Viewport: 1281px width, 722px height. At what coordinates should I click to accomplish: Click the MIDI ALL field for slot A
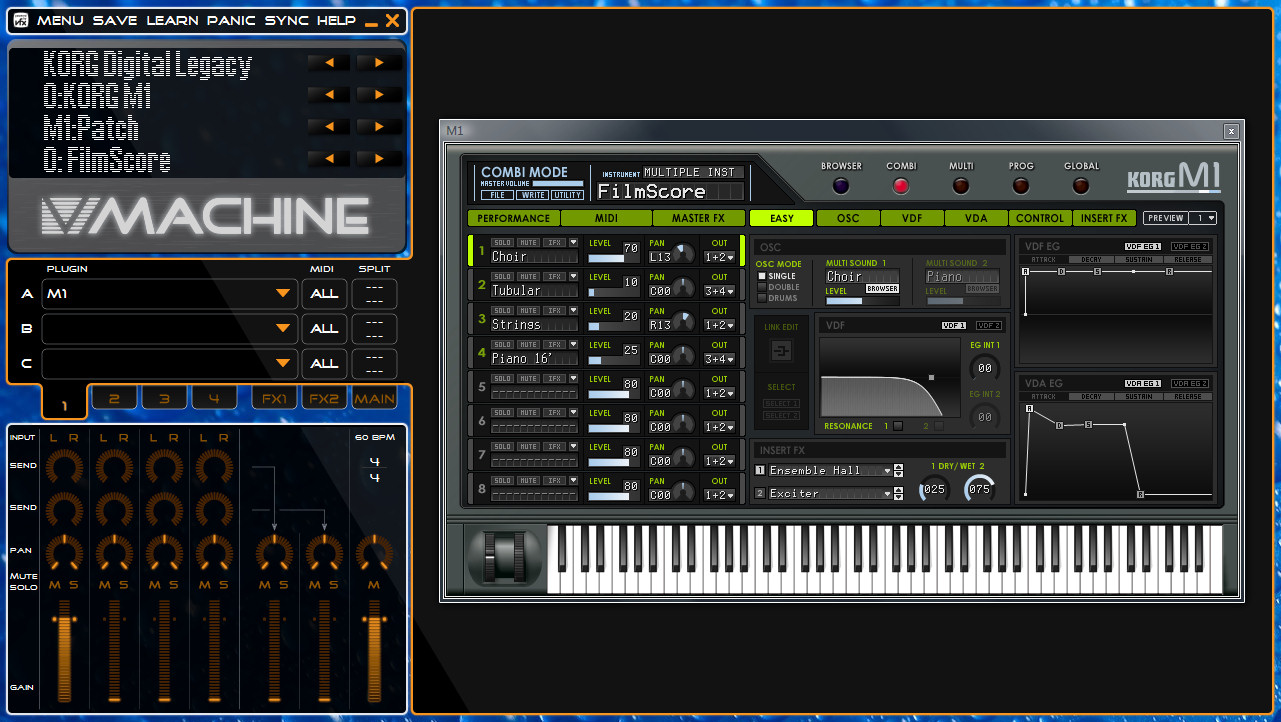tap(324, 294)
